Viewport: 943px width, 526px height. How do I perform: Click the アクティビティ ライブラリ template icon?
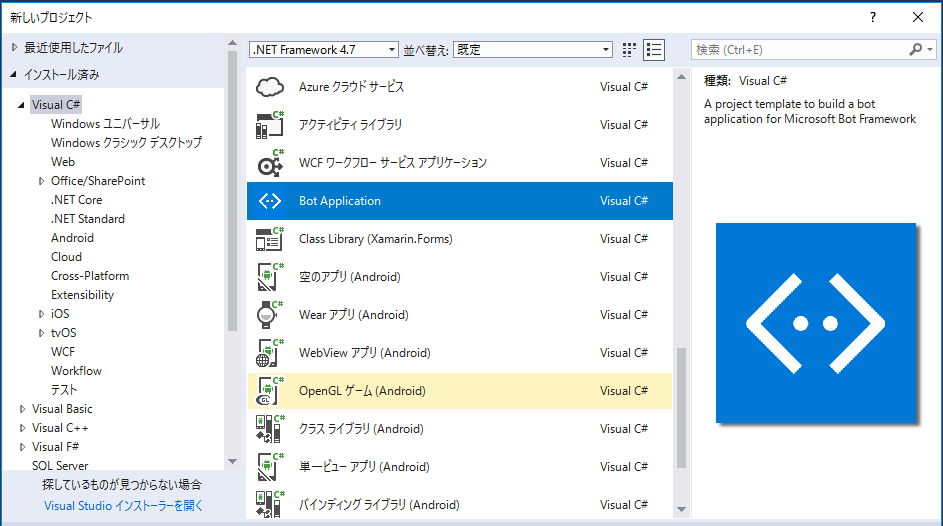269,125
